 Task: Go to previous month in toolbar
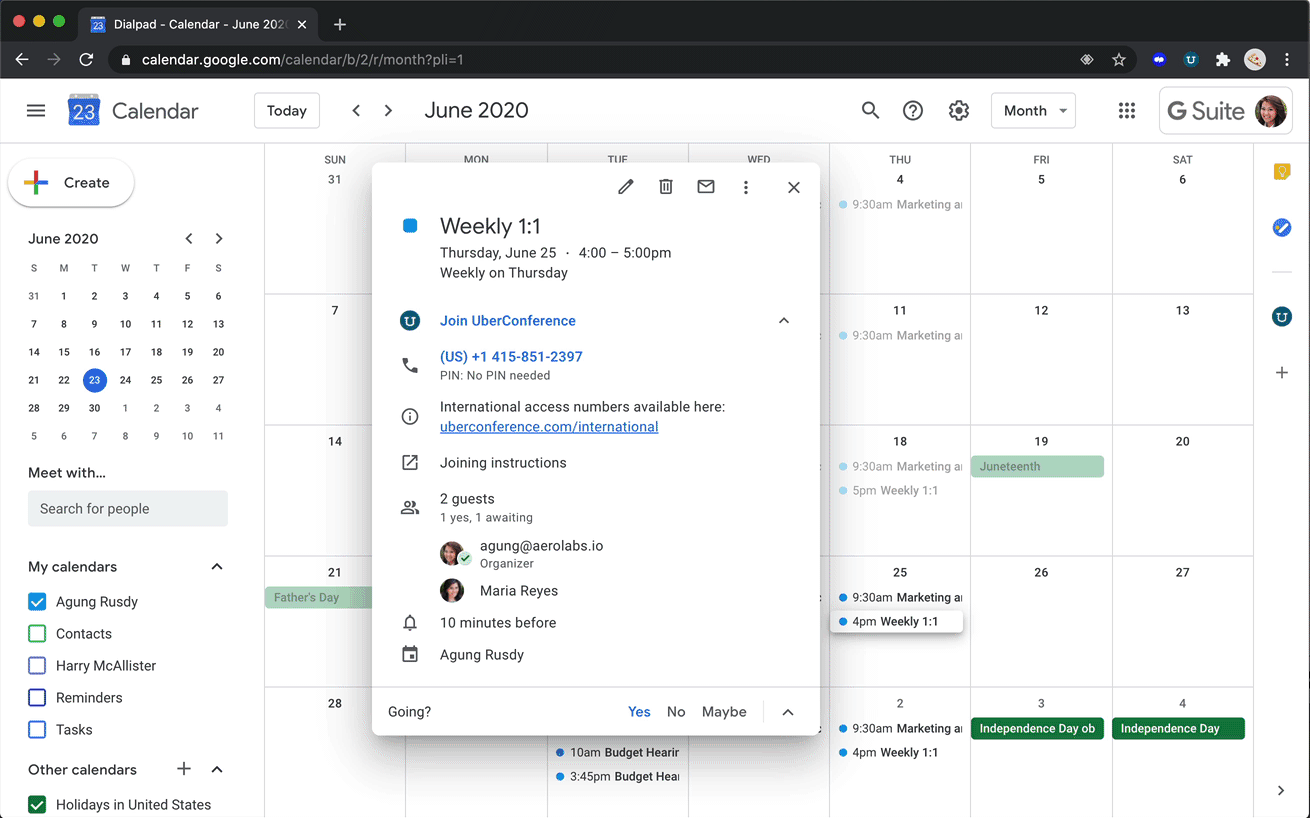pos(356,111)
